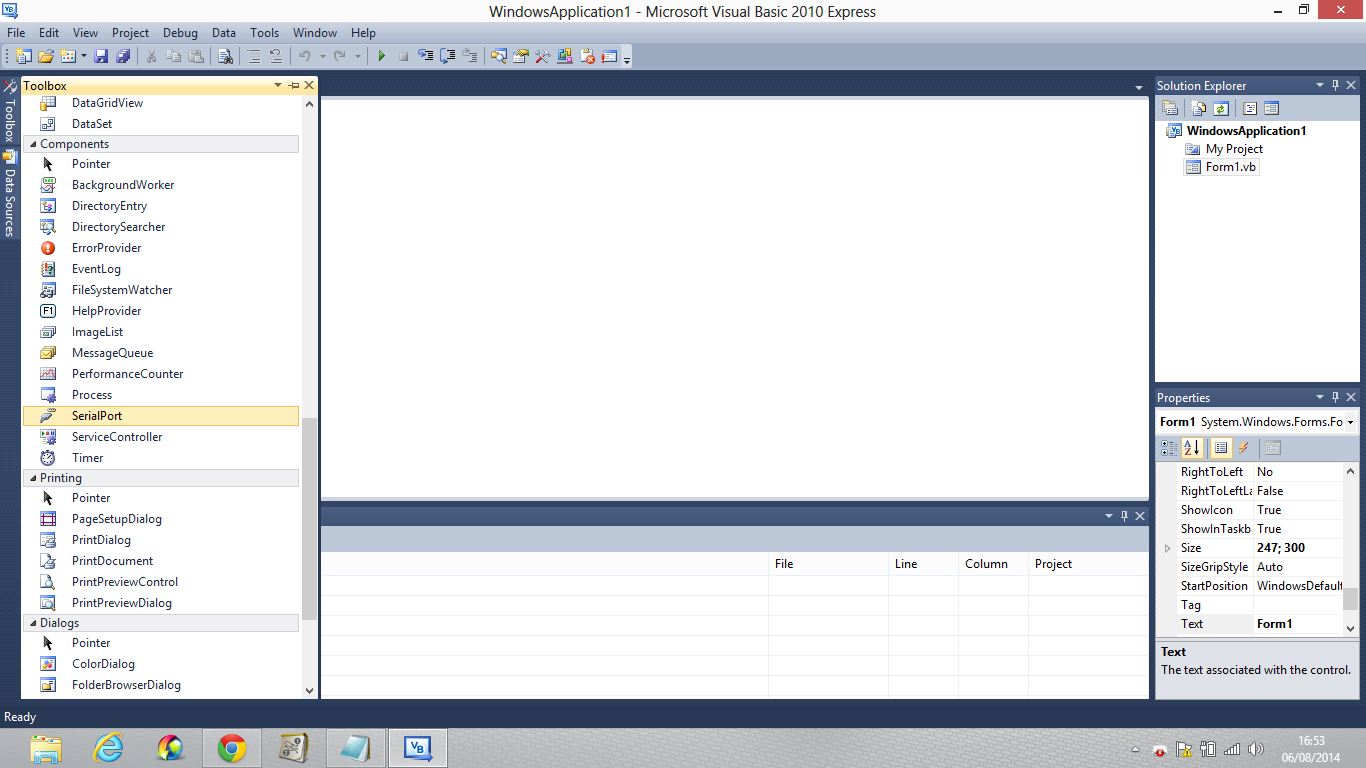Viewport: 1366px width, 768px height.
Task: Expand the Size property in Properties grid
Action: pos(1167,548)
